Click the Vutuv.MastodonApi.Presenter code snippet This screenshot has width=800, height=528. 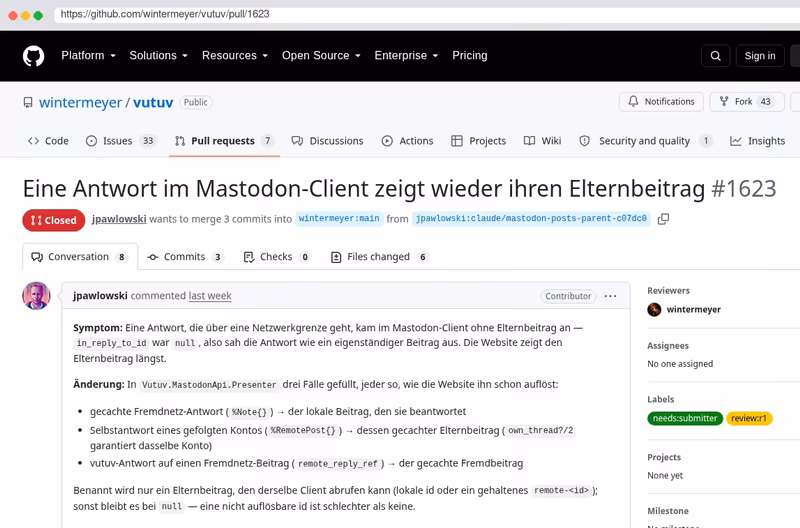[209, 385]
